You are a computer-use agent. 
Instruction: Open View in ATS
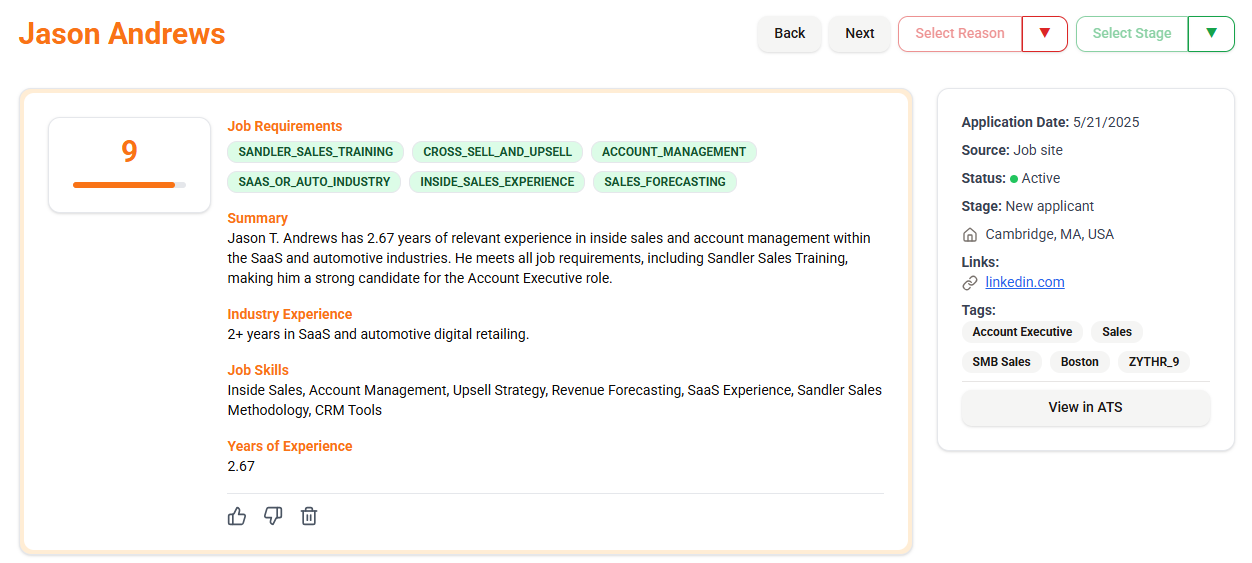[x=1085, y=407]
